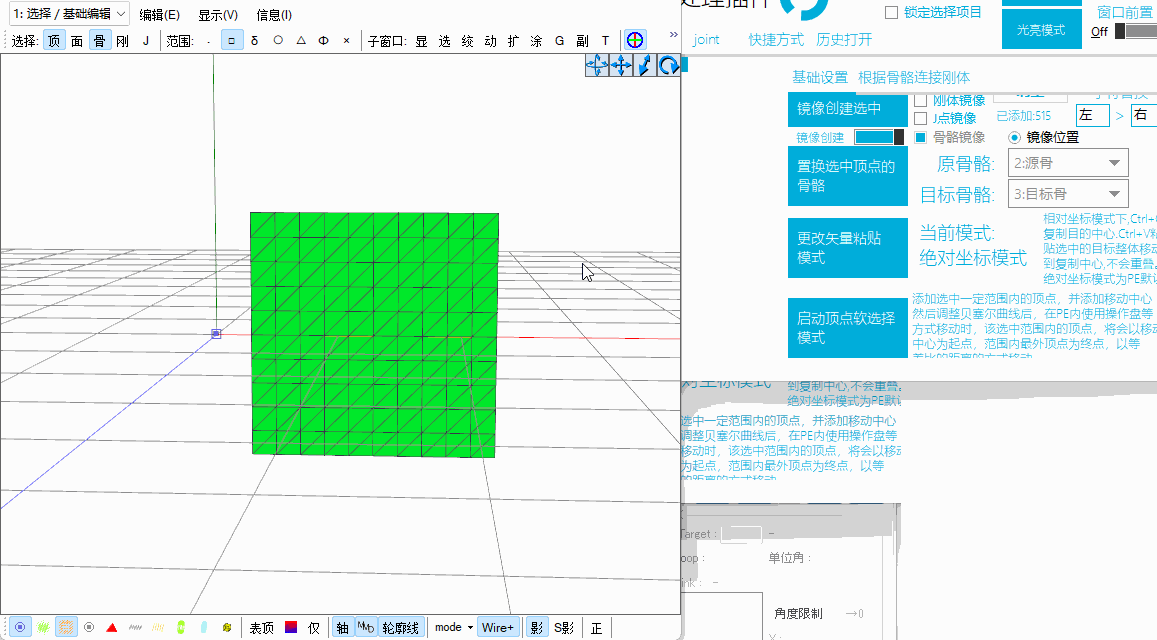
Task: Click the rotate view icon in viewport corner
Action: (x=668, y=65)
